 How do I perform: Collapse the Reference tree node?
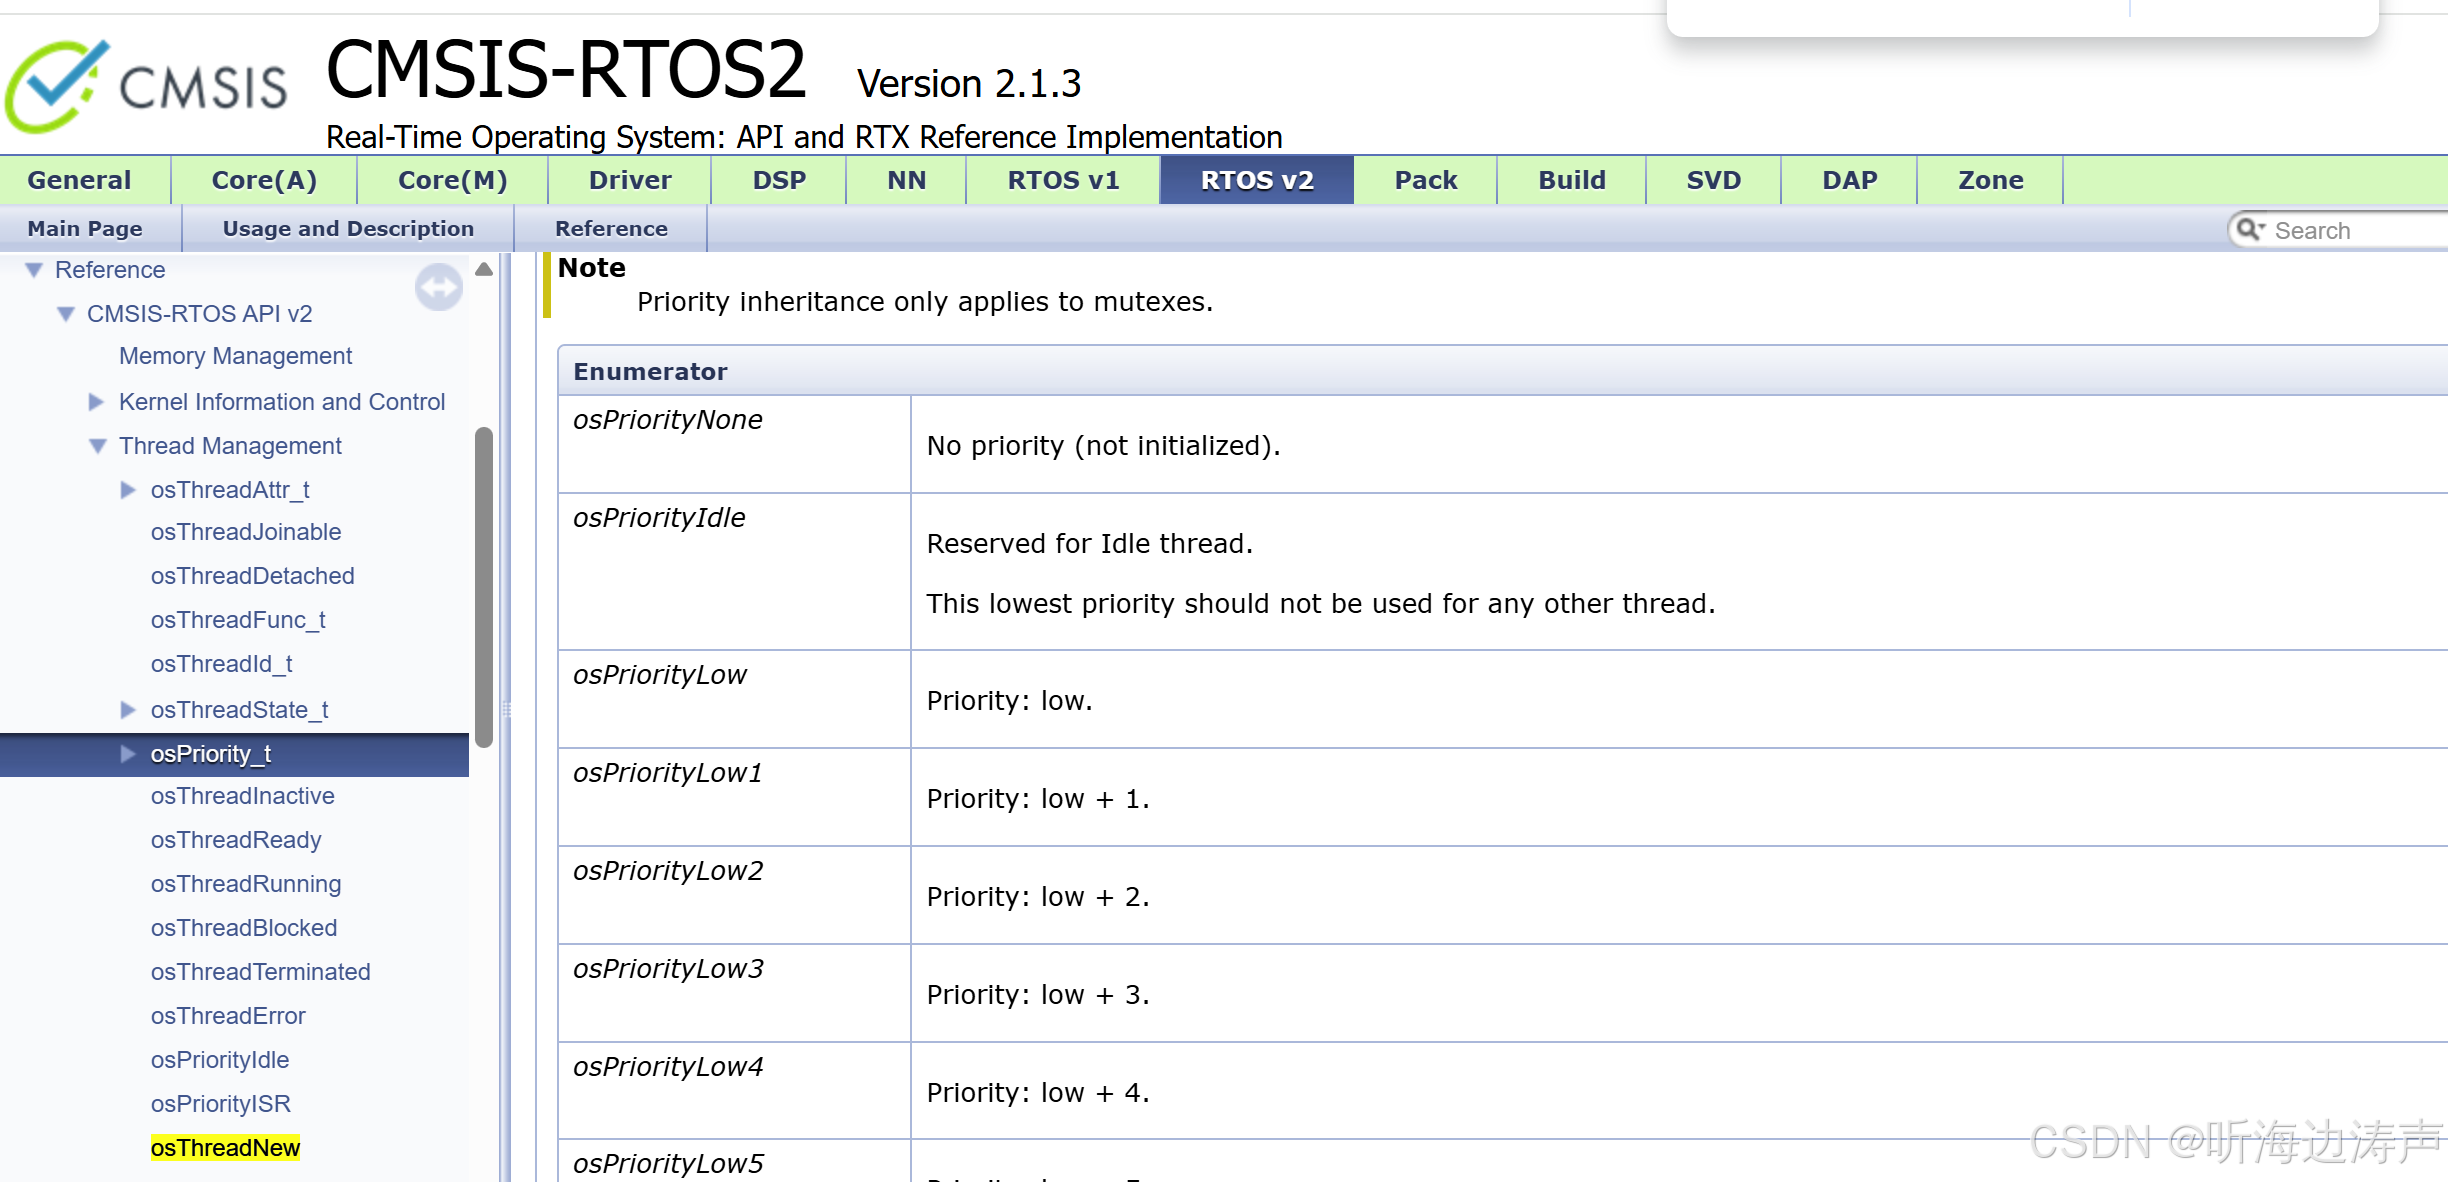click(x=34, y=270)
